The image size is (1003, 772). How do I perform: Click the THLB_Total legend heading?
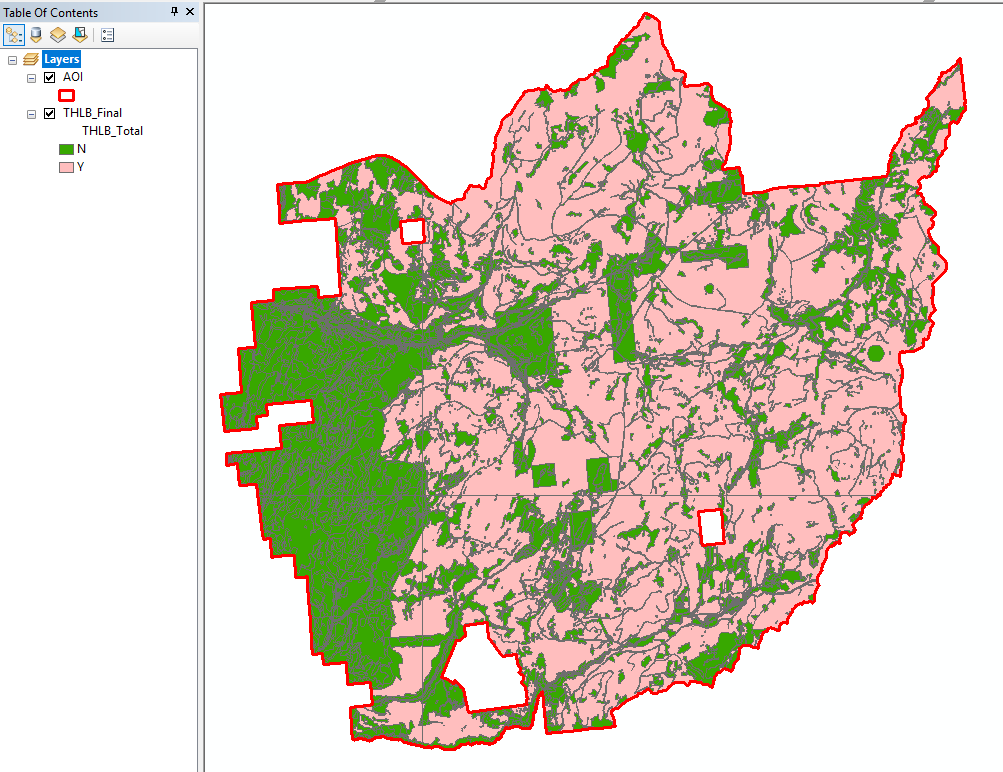click(x=112, y=131)
